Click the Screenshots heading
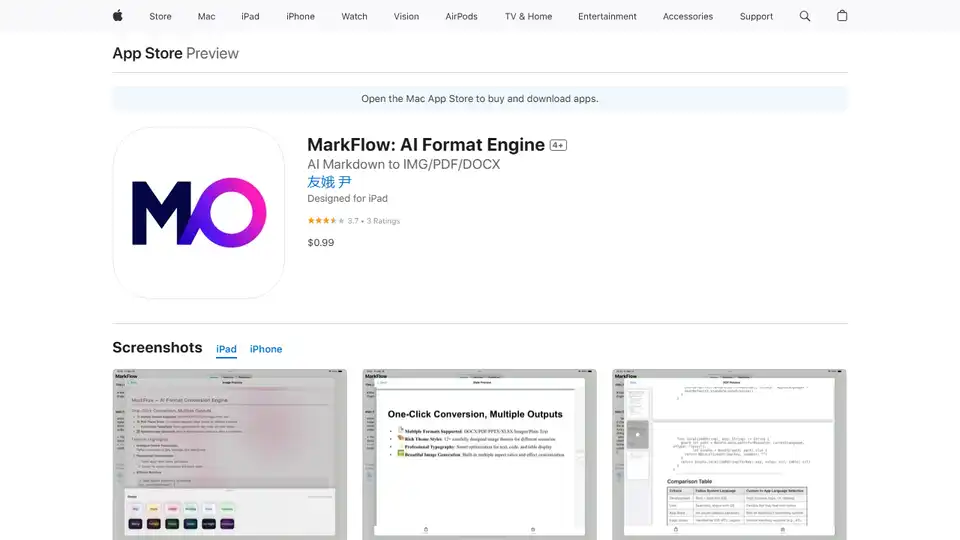The width and height of the screenshot is (960, 540). click(x=157, y=348)
